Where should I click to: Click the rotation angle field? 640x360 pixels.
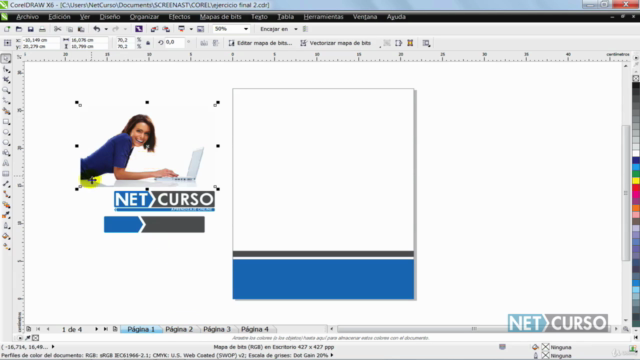pos(174,42)
